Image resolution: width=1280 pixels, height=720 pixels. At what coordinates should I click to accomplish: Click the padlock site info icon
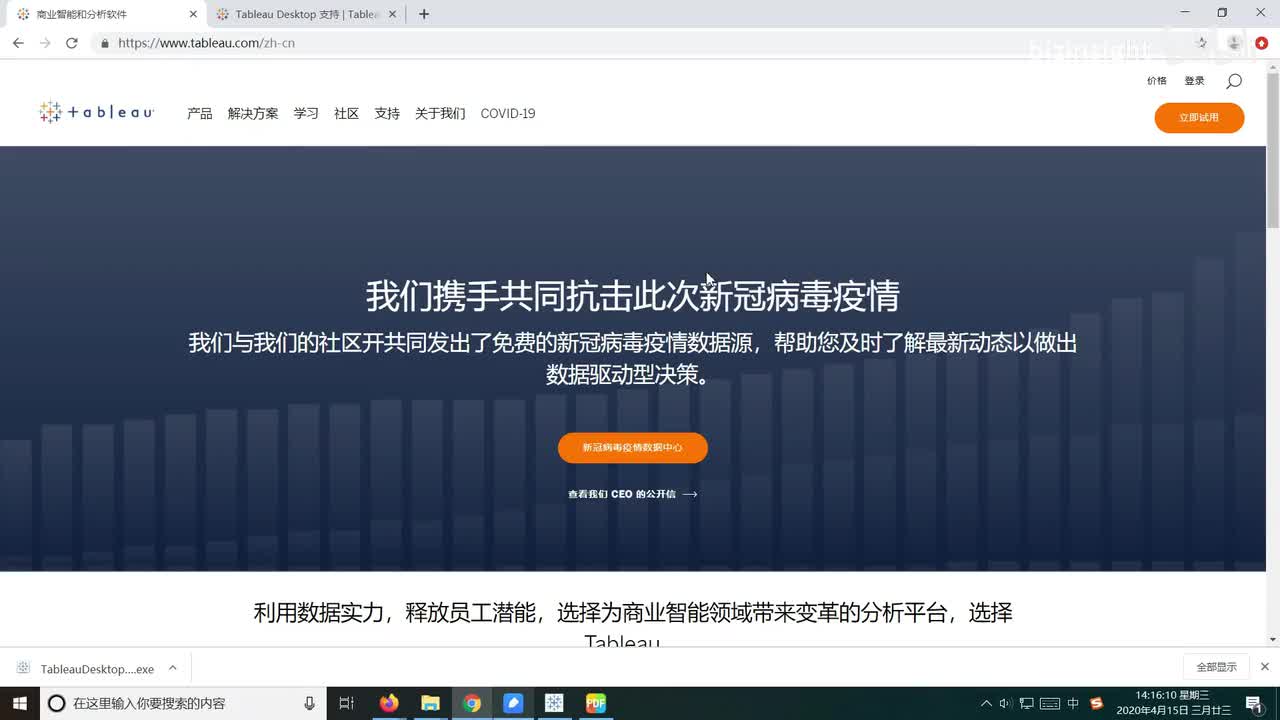point(104,43)
